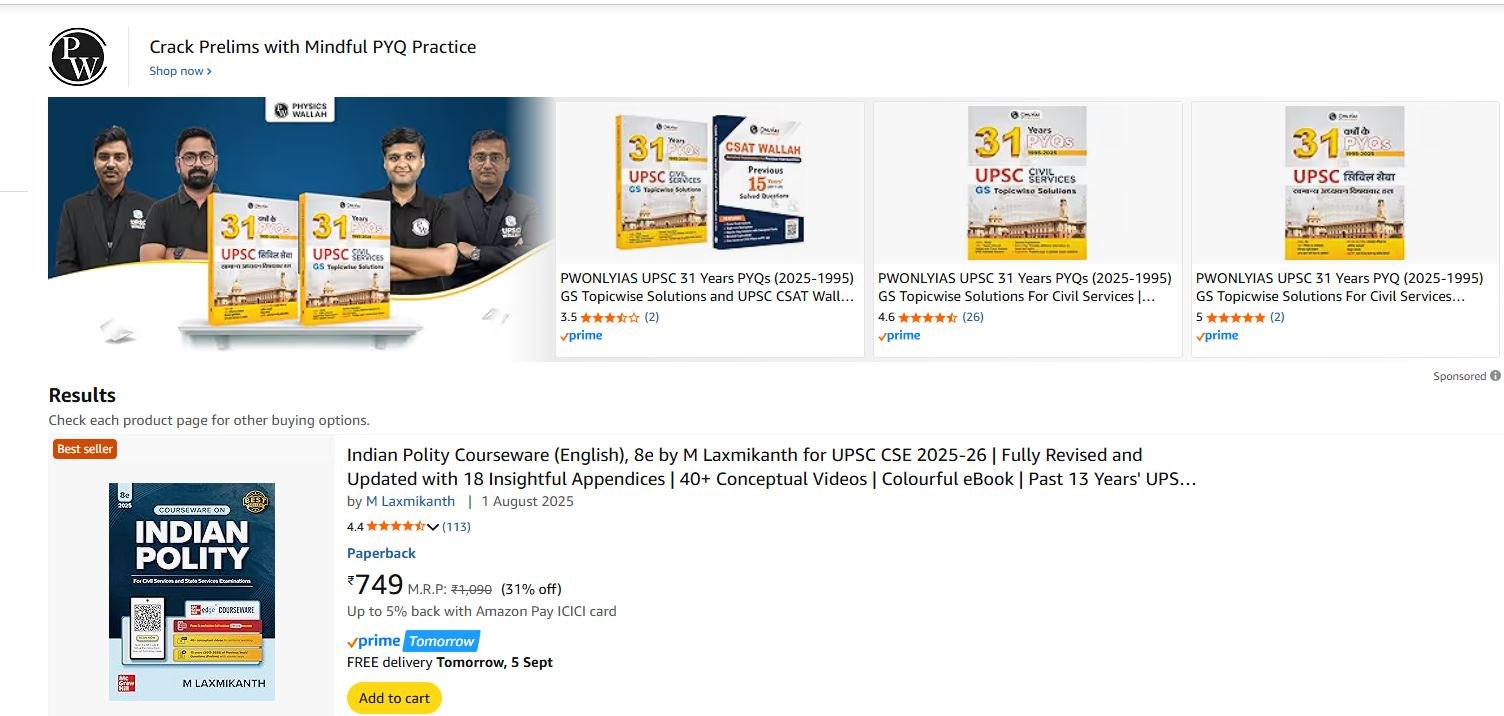
Task: Click the 4.6 star rating of the second sponsored book
Action: pyautogui.click(x=919, y=317)
